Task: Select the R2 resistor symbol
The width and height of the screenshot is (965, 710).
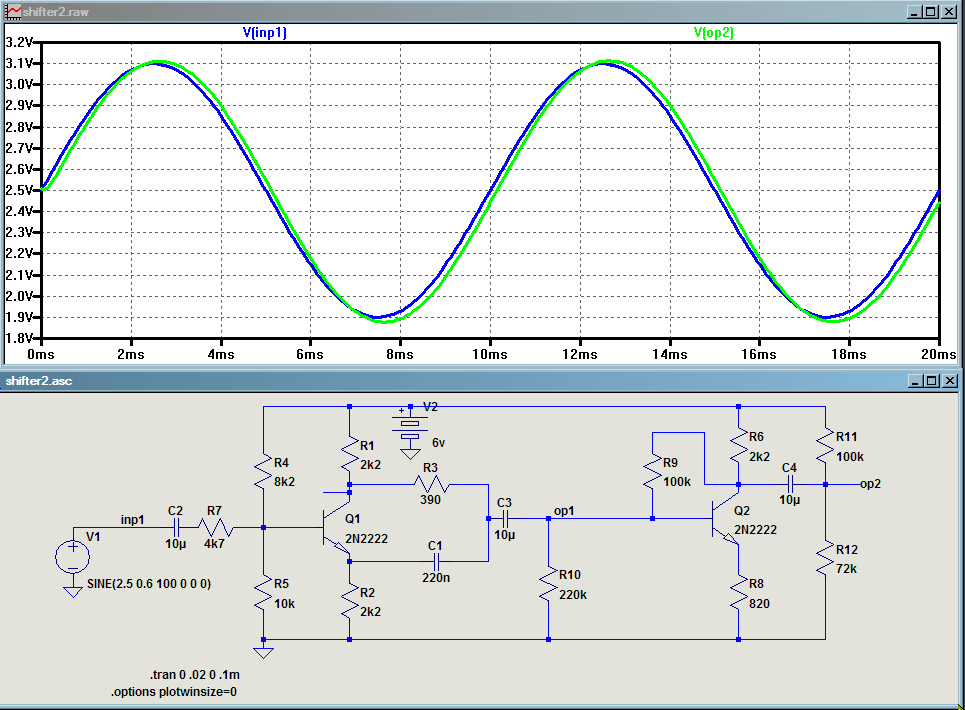Action: pyautogui.click(x=349, y=601)
